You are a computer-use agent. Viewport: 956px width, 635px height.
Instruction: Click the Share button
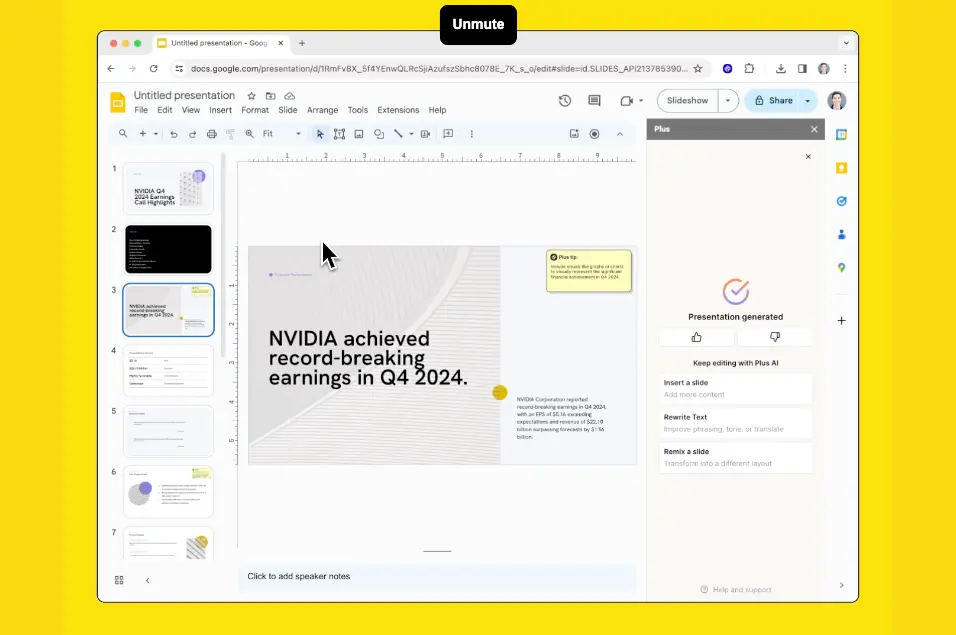(773, 101)
